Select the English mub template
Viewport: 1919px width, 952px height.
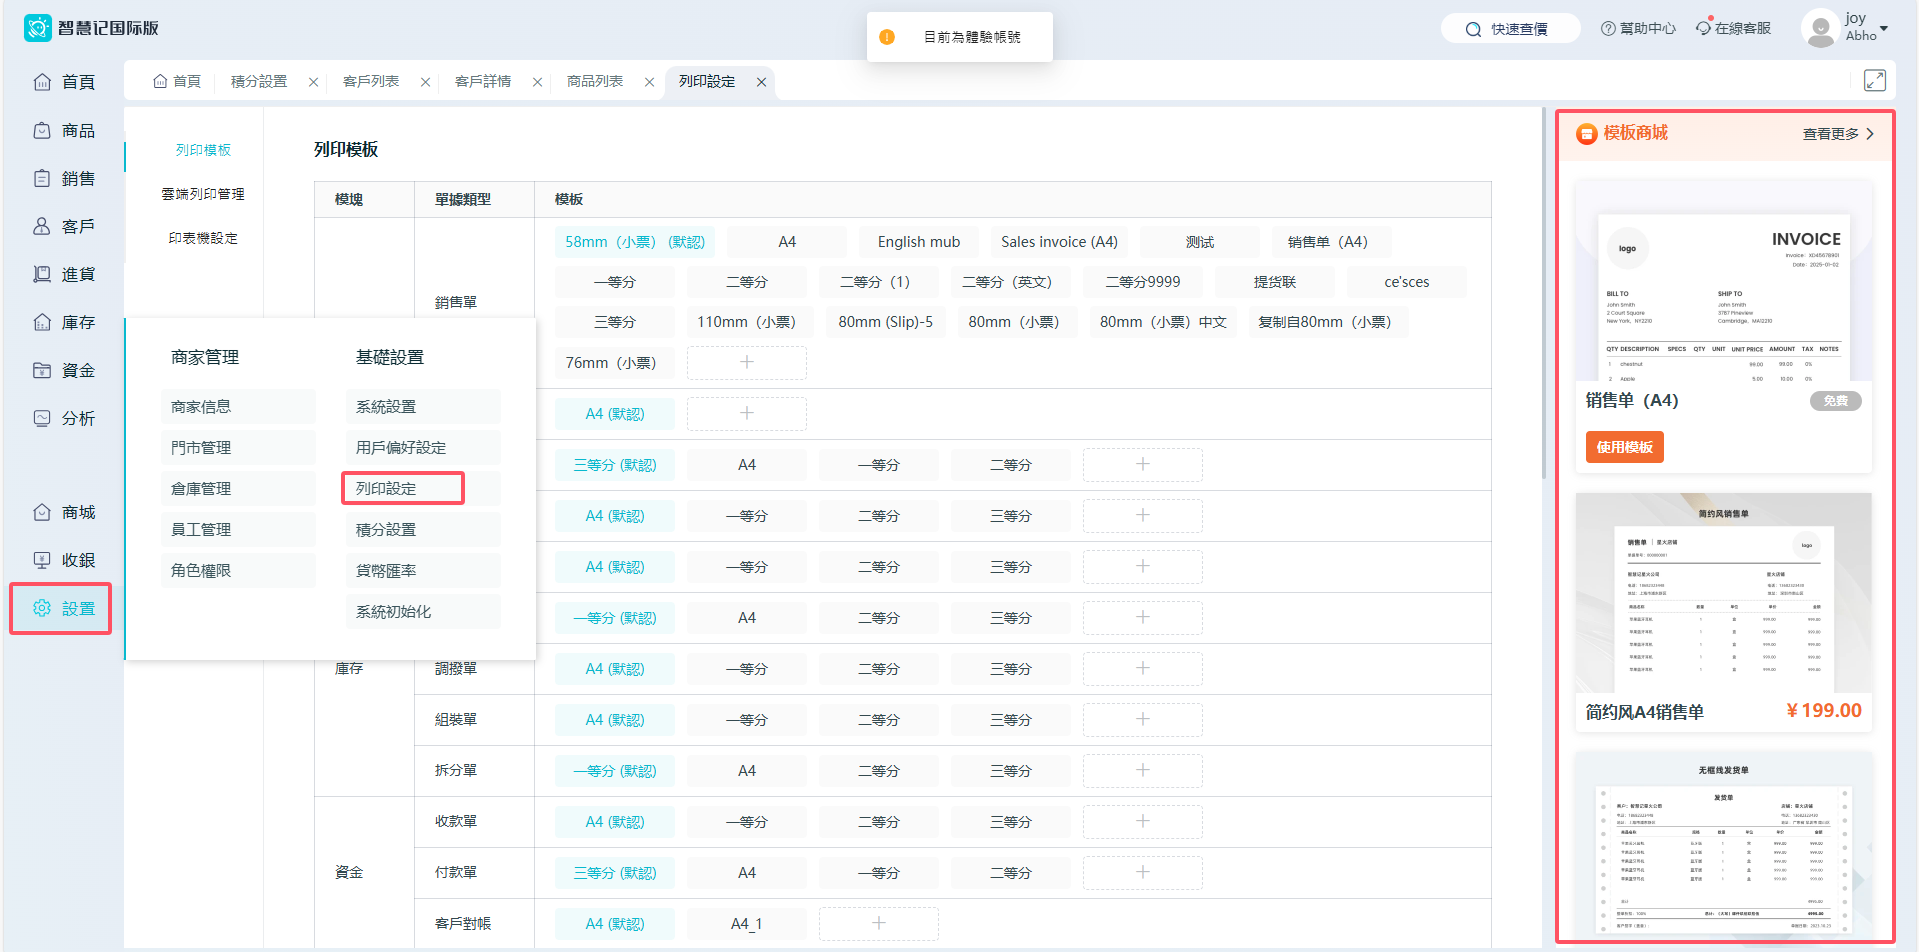pyautogui.click(x=918, y=242)
